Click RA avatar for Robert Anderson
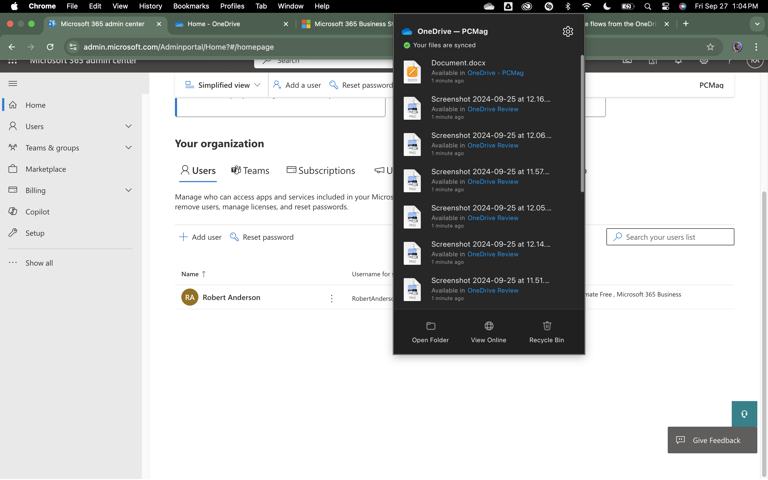 coord(190,297)
